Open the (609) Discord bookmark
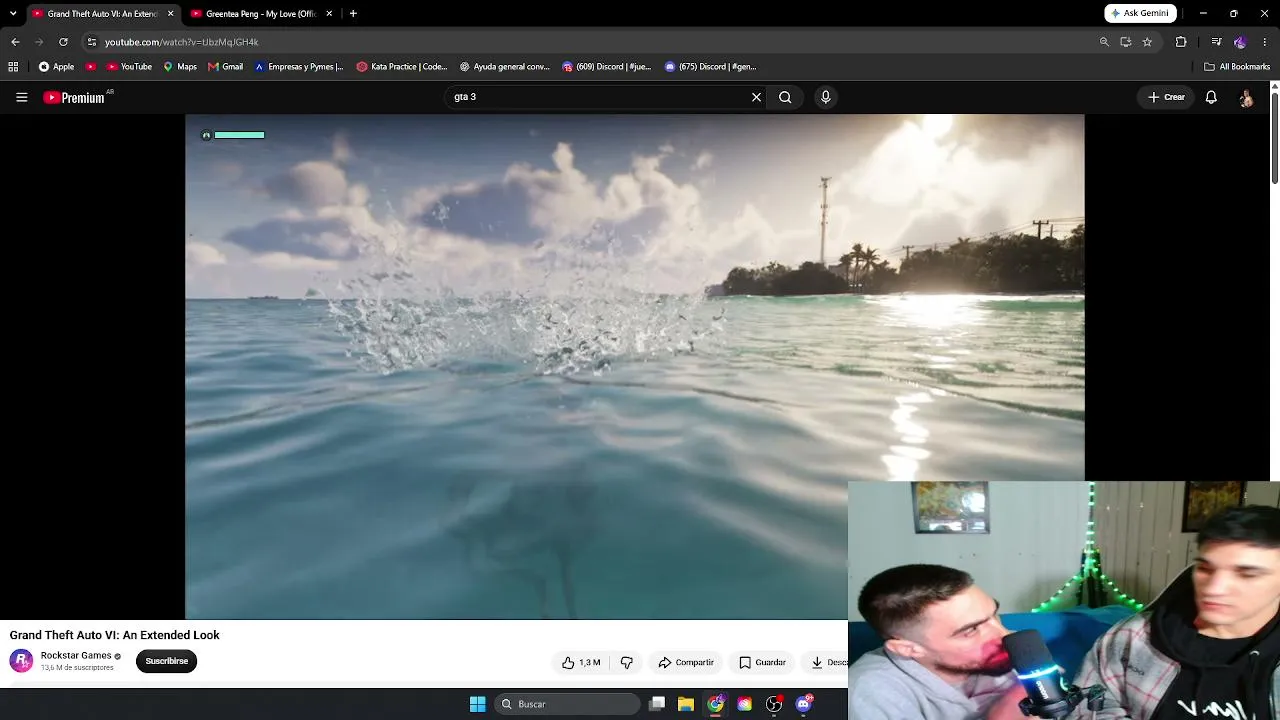Screen dimensions: 1280x720 pos(607,67)
